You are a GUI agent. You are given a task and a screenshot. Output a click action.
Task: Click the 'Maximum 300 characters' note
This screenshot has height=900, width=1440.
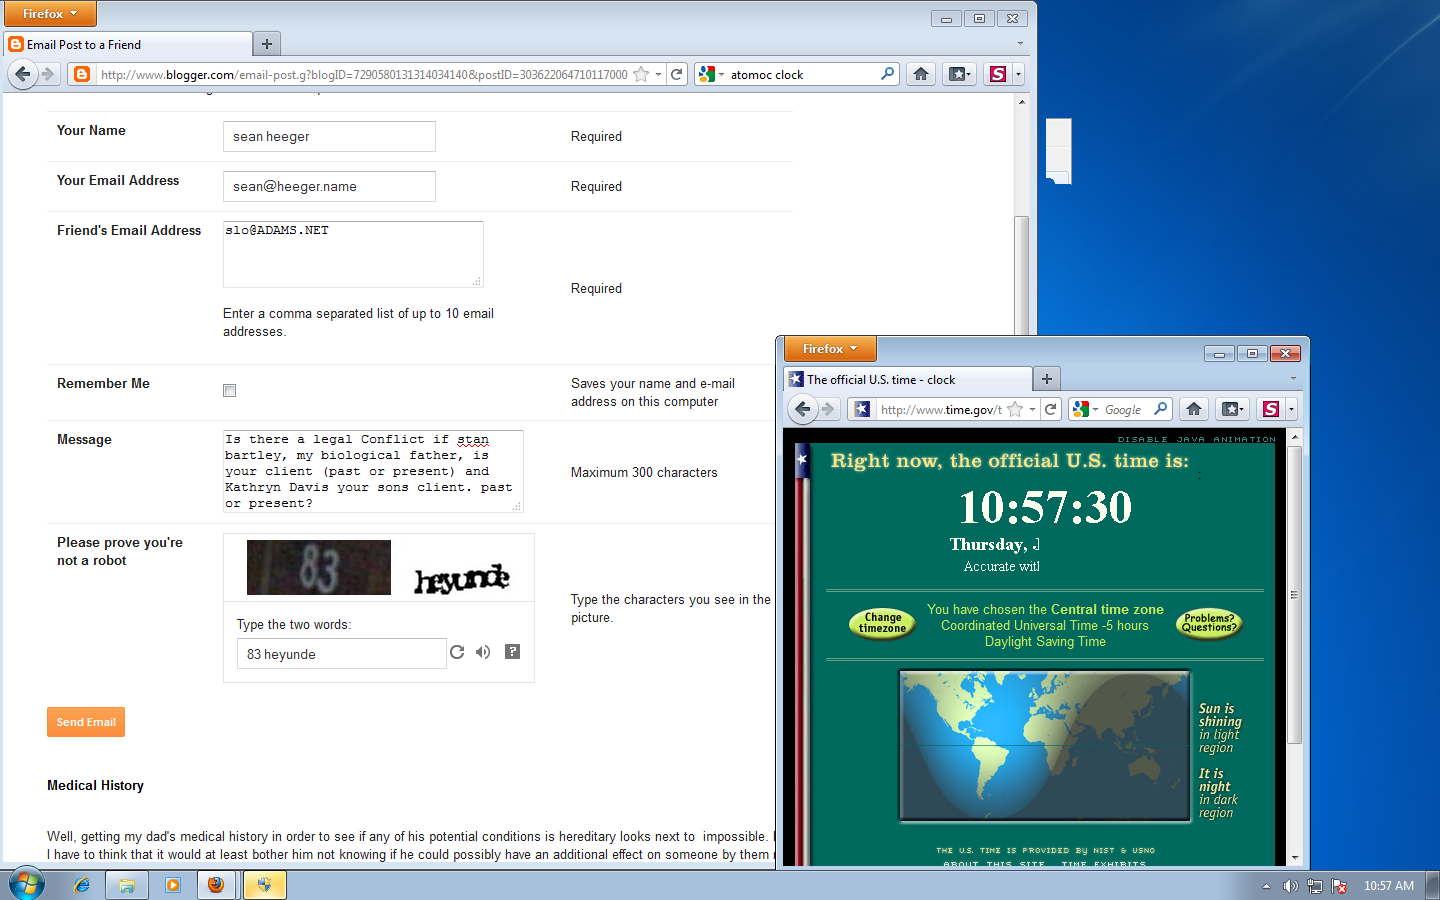[x=644, y=472]
